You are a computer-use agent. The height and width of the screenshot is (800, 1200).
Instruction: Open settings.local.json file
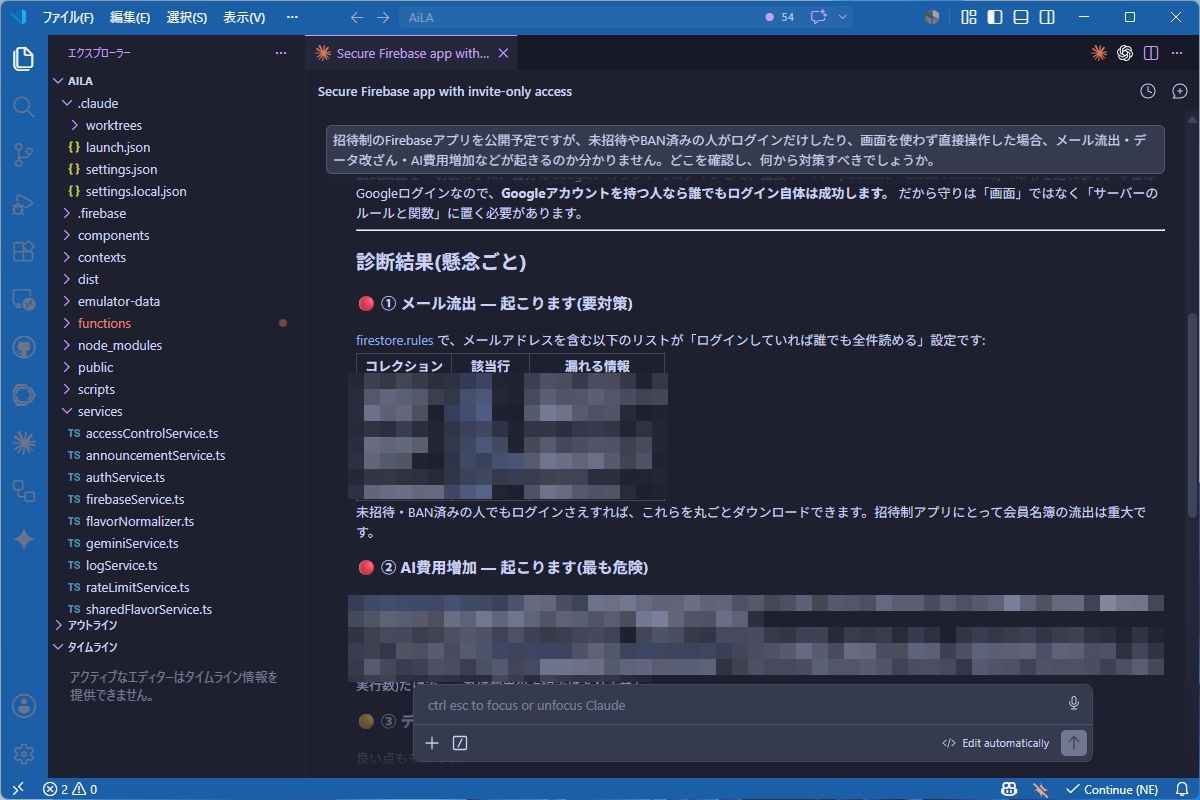point(136,191)
